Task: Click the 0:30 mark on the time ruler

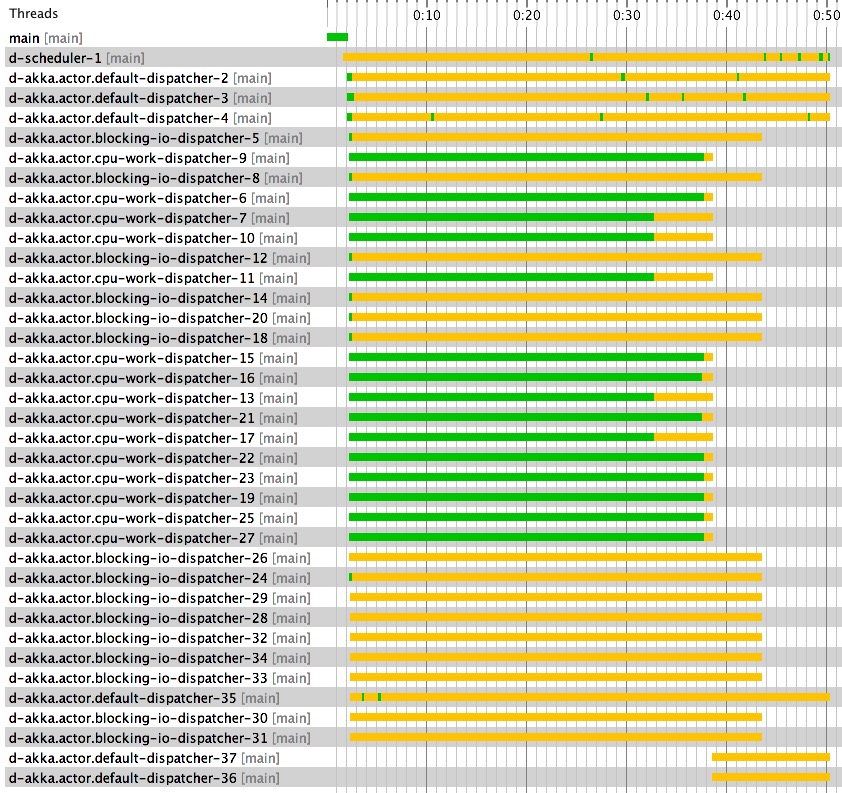Action: pos(626,15)
